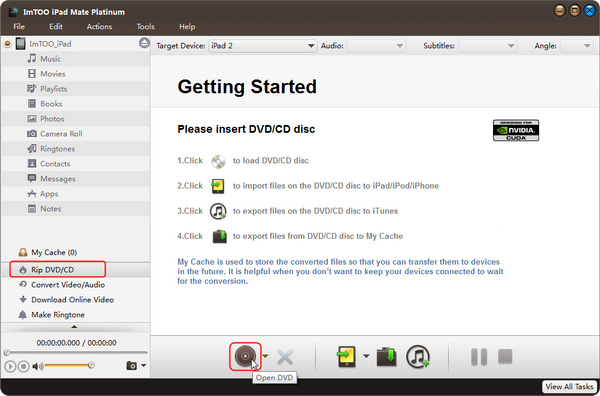Open the Actions menu

tap(99, 26)
